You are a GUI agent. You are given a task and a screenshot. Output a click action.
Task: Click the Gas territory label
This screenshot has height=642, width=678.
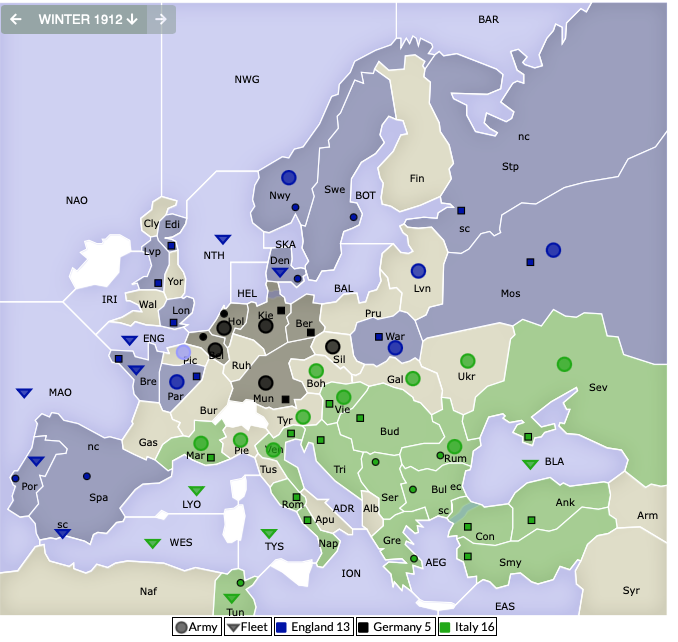(x=148, y=442)
